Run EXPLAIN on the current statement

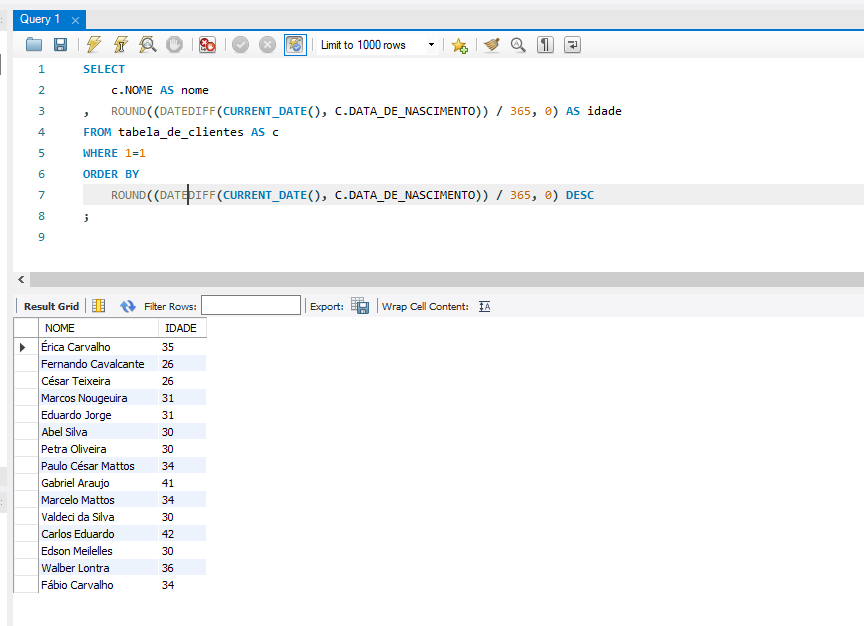coord(147,45)
